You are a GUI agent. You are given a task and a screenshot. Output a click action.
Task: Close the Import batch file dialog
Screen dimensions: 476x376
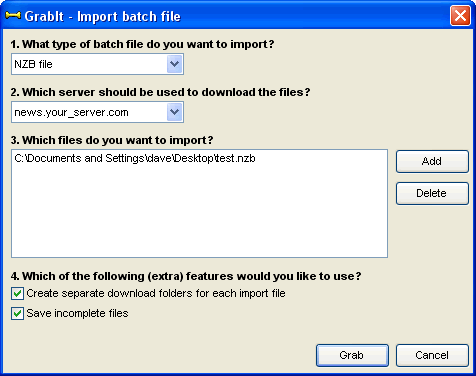click(460, 15)
